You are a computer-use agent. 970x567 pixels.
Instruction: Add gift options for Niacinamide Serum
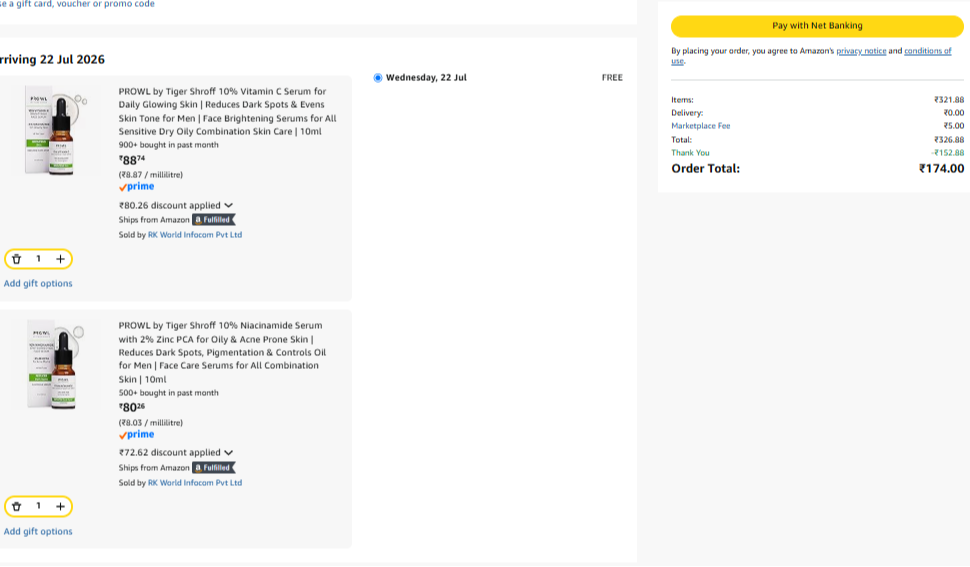[x=38, y=532]
